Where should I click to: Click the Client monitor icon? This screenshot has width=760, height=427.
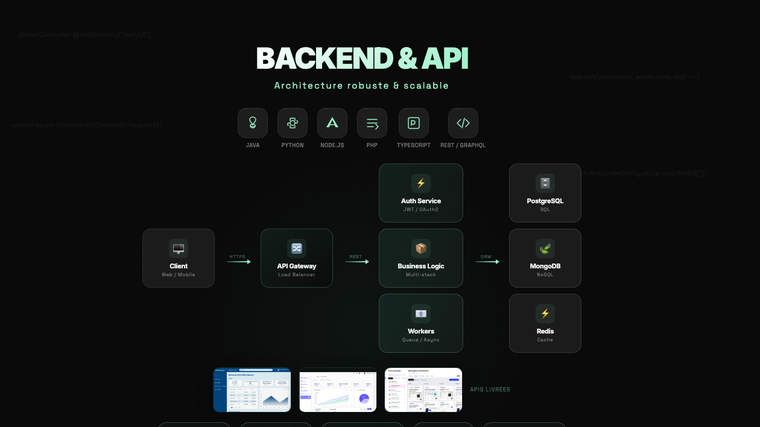(x=178, y=249)
